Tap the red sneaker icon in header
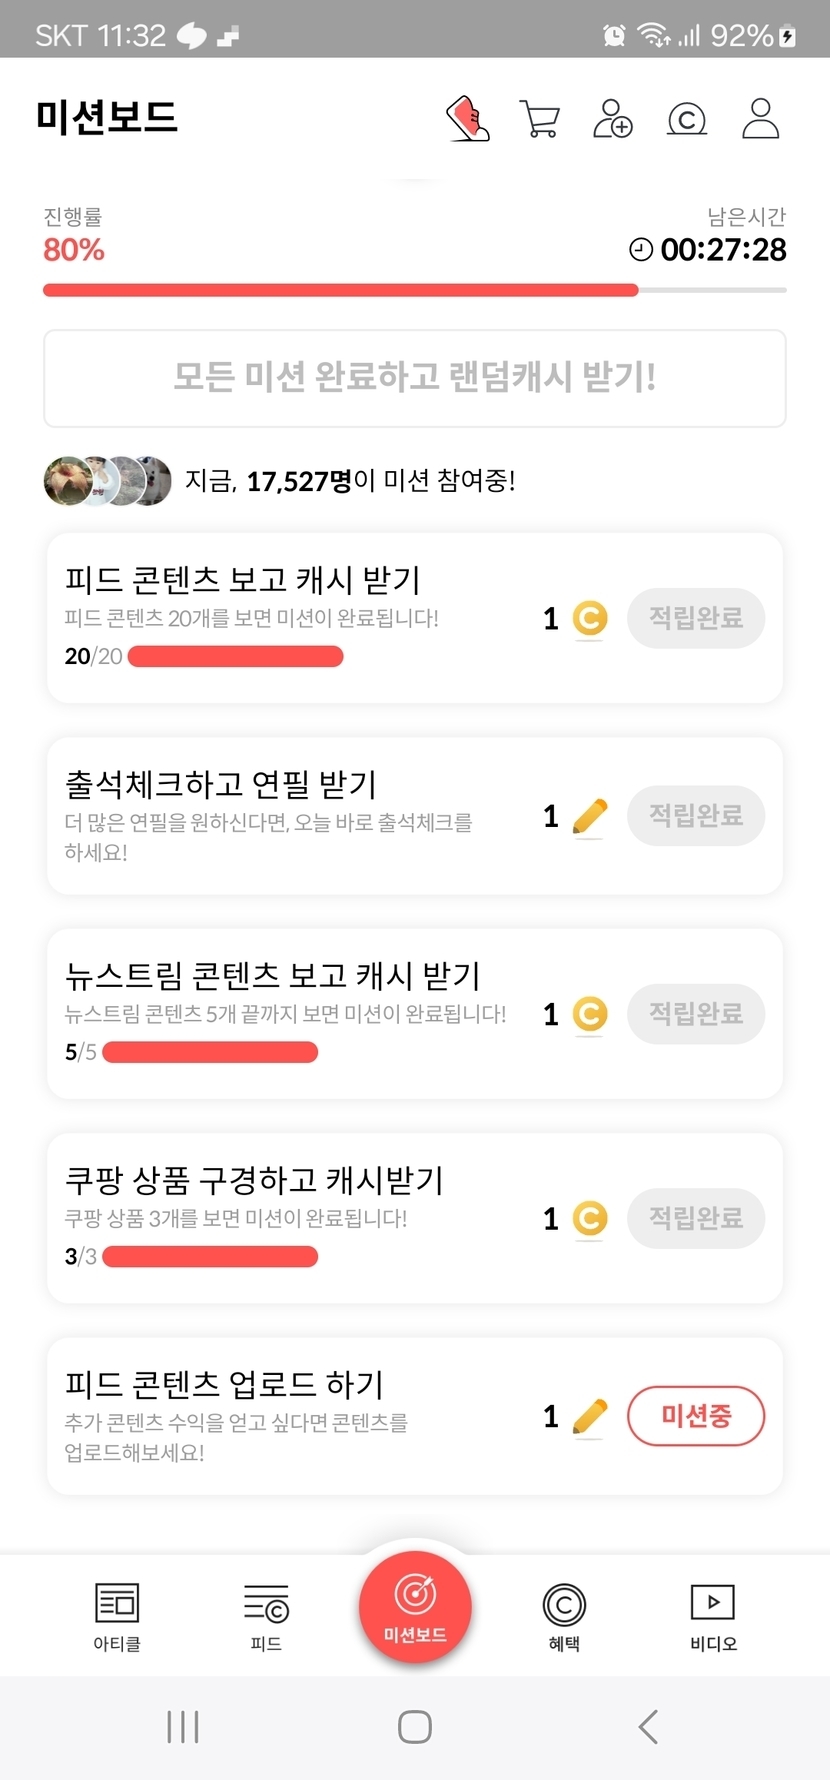The image size is (830, 1780). [468, 119]
